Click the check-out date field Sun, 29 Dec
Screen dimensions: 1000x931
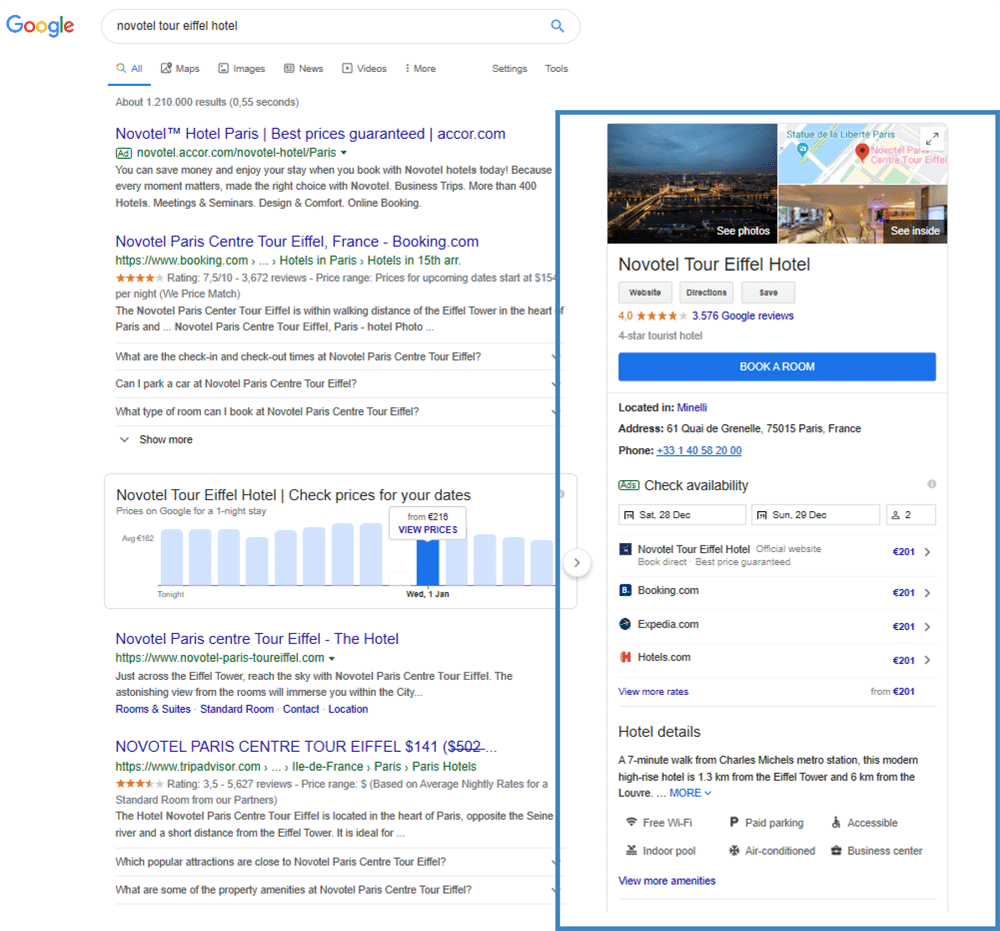tap(815, 515)
